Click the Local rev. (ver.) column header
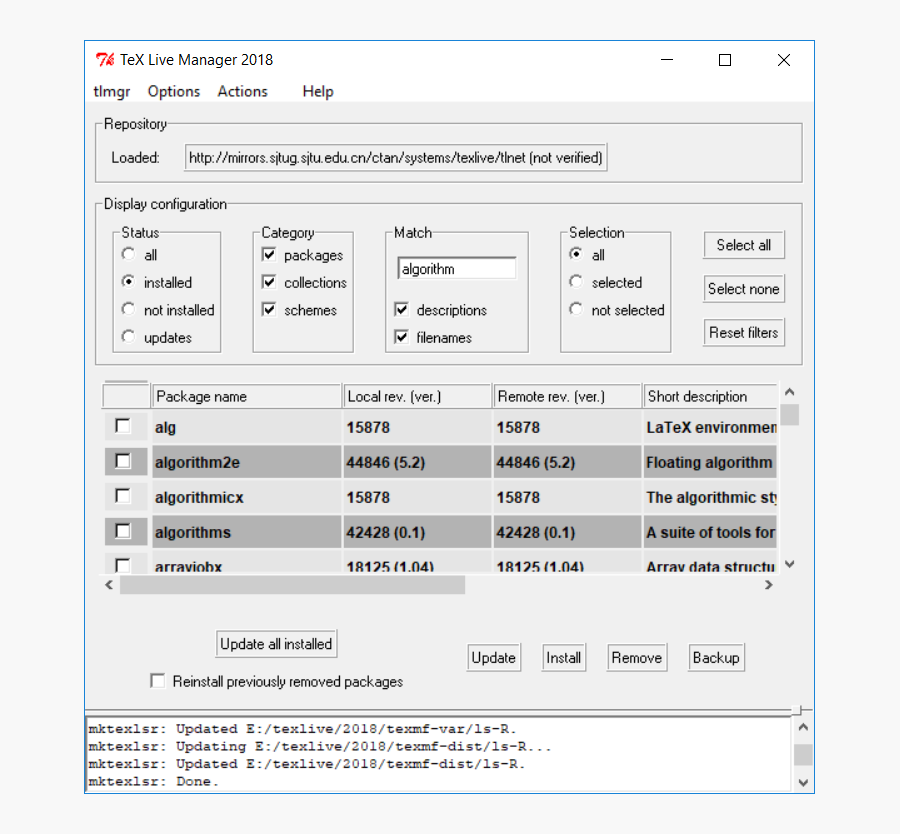Screen dimensions: 900x834 click(417, 396)
